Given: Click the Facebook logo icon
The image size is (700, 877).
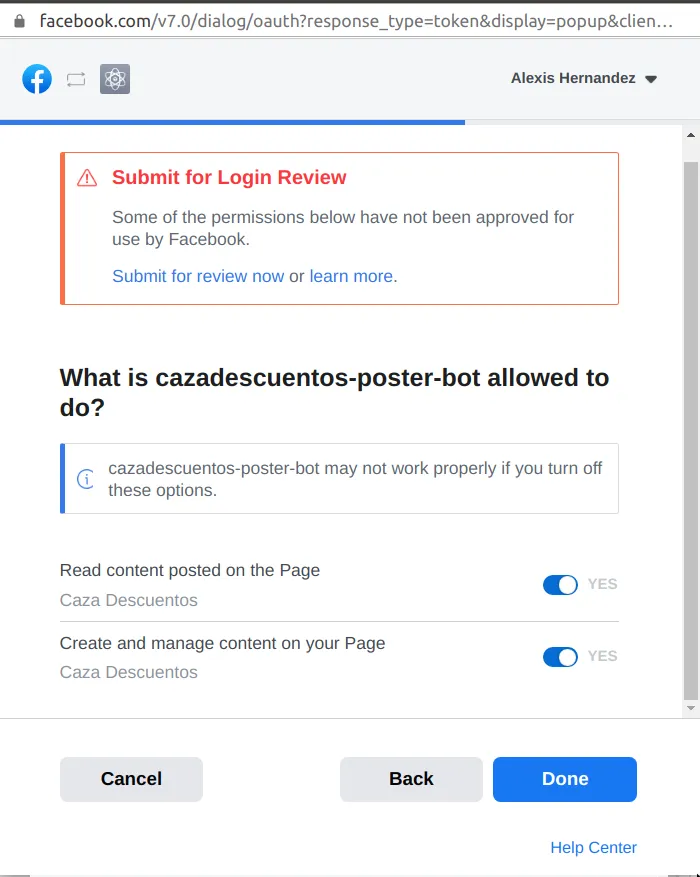Looking at the screenshot, I should [x=37, y=79].
